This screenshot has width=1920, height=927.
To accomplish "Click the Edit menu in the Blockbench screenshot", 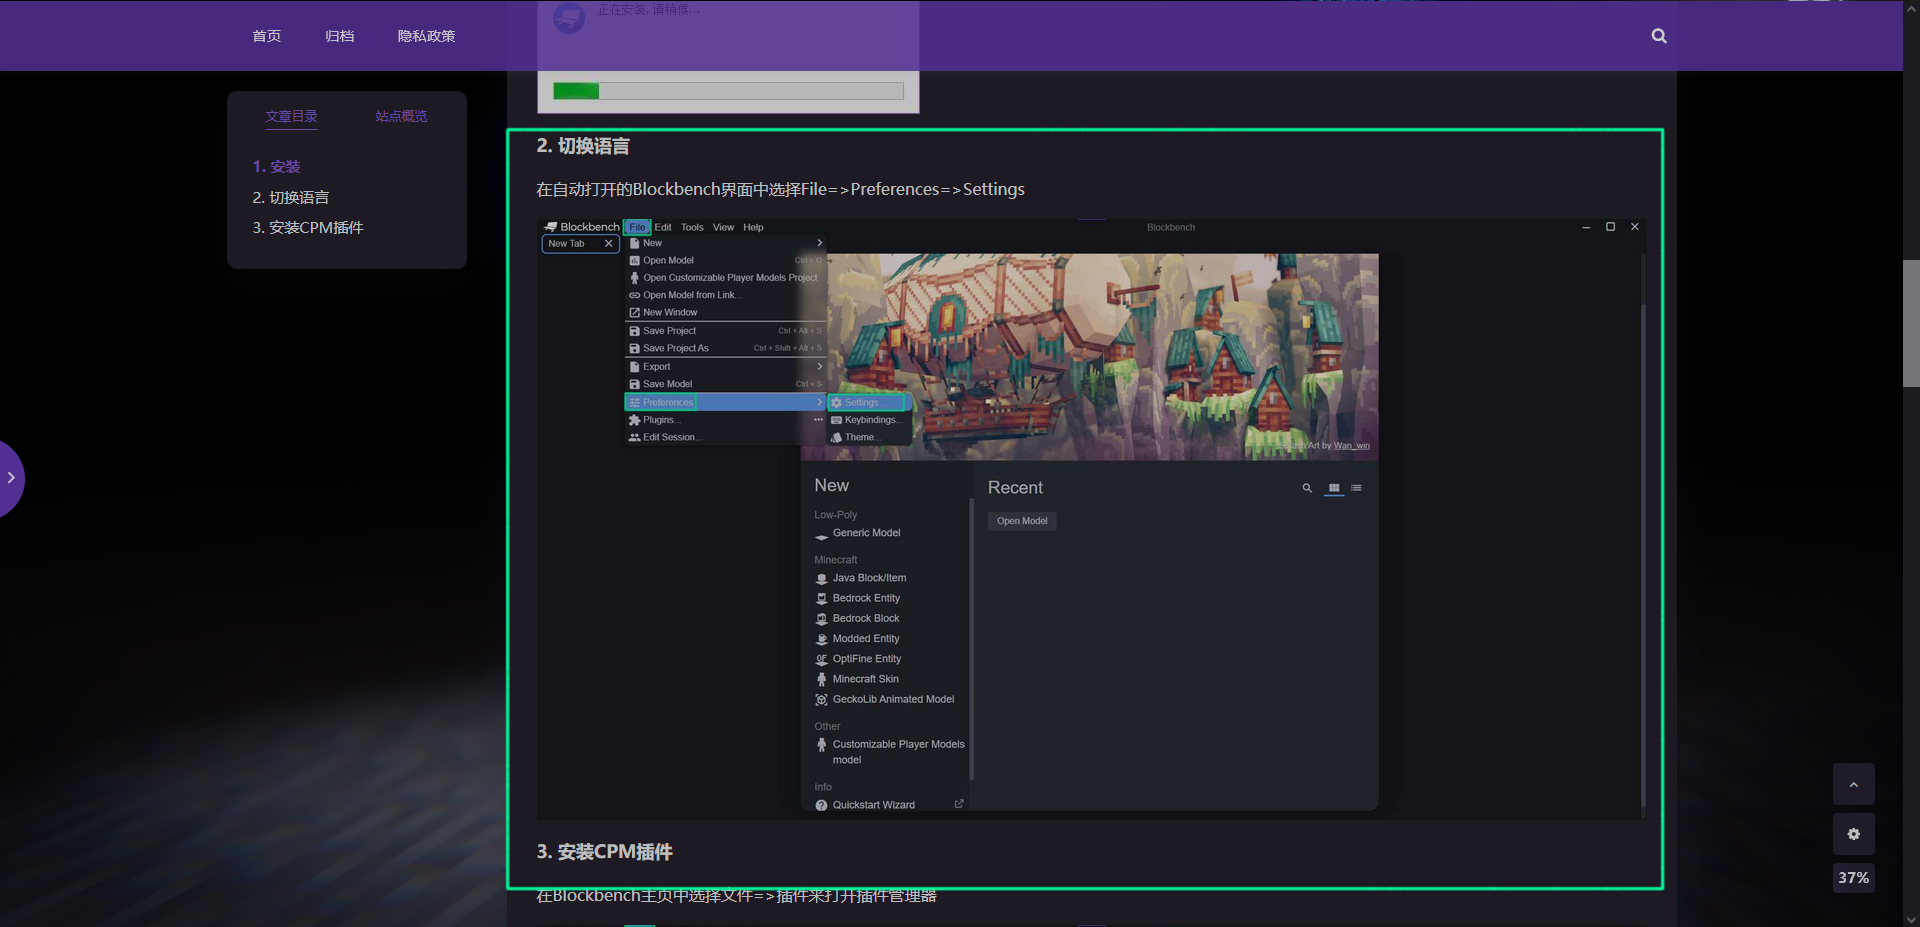I will [x=663, y=227].
